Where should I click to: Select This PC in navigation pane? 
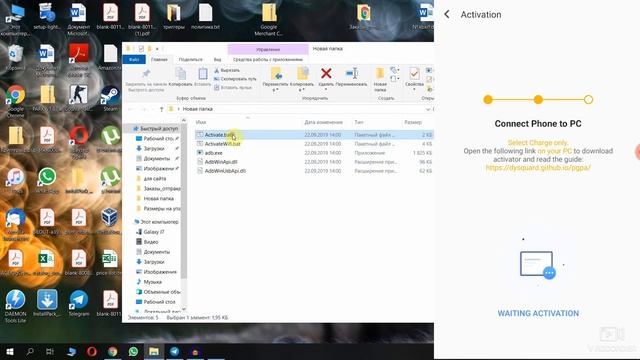157,222
